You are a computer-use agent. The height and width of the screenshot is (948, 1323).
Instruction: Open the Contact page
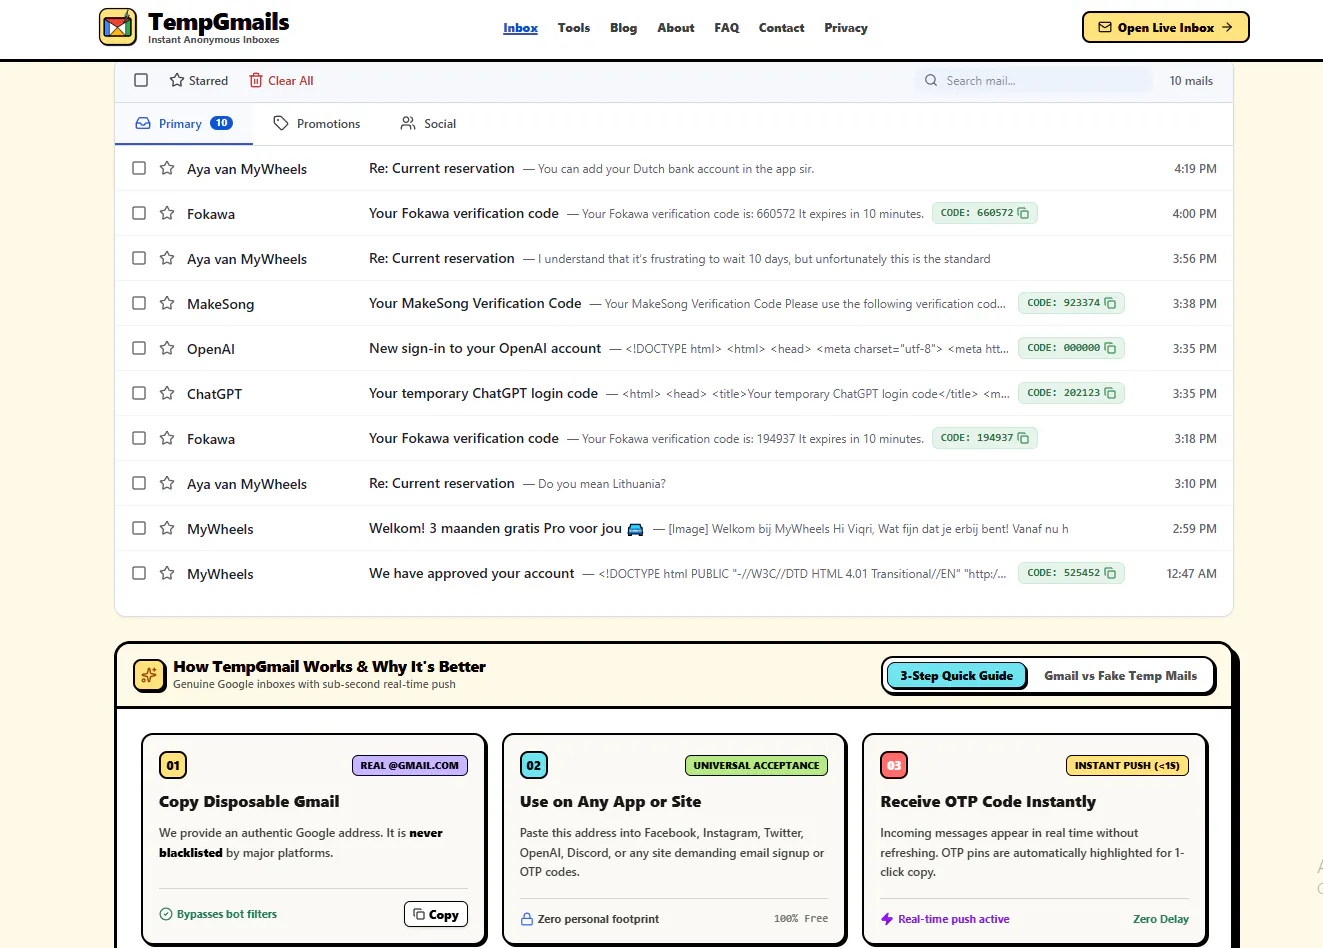pos(781,28)
